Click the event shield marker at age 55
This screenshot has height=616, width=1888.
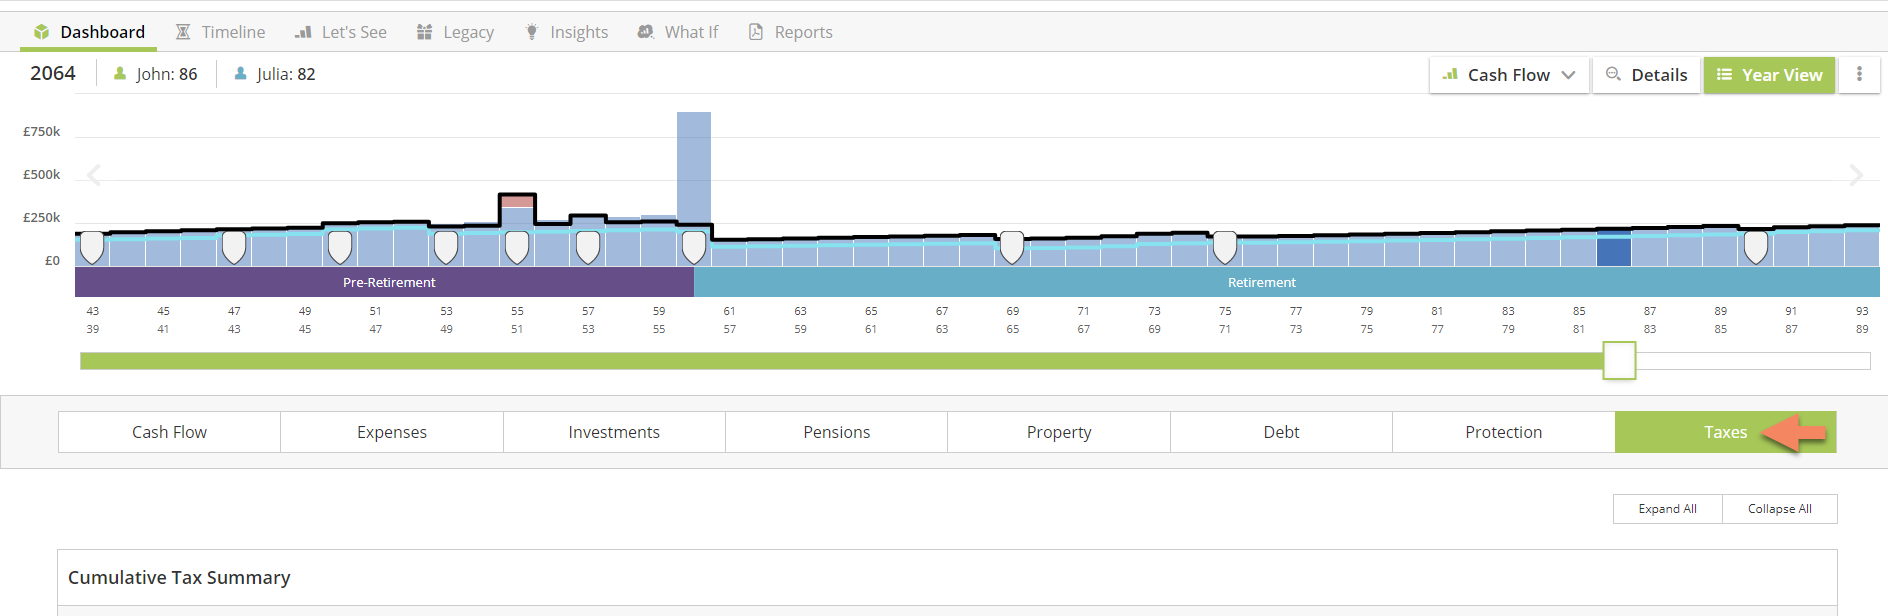517,246
